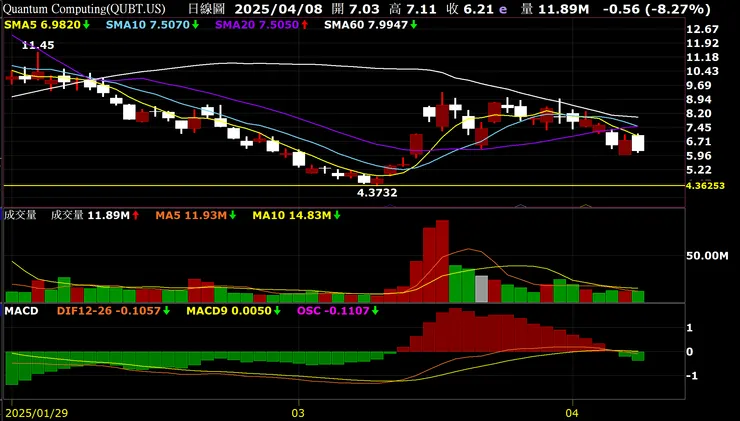Click the volume 量 11.89M in header
The width and height of the screenshot is (740, 421).
(x=555, y=8)
